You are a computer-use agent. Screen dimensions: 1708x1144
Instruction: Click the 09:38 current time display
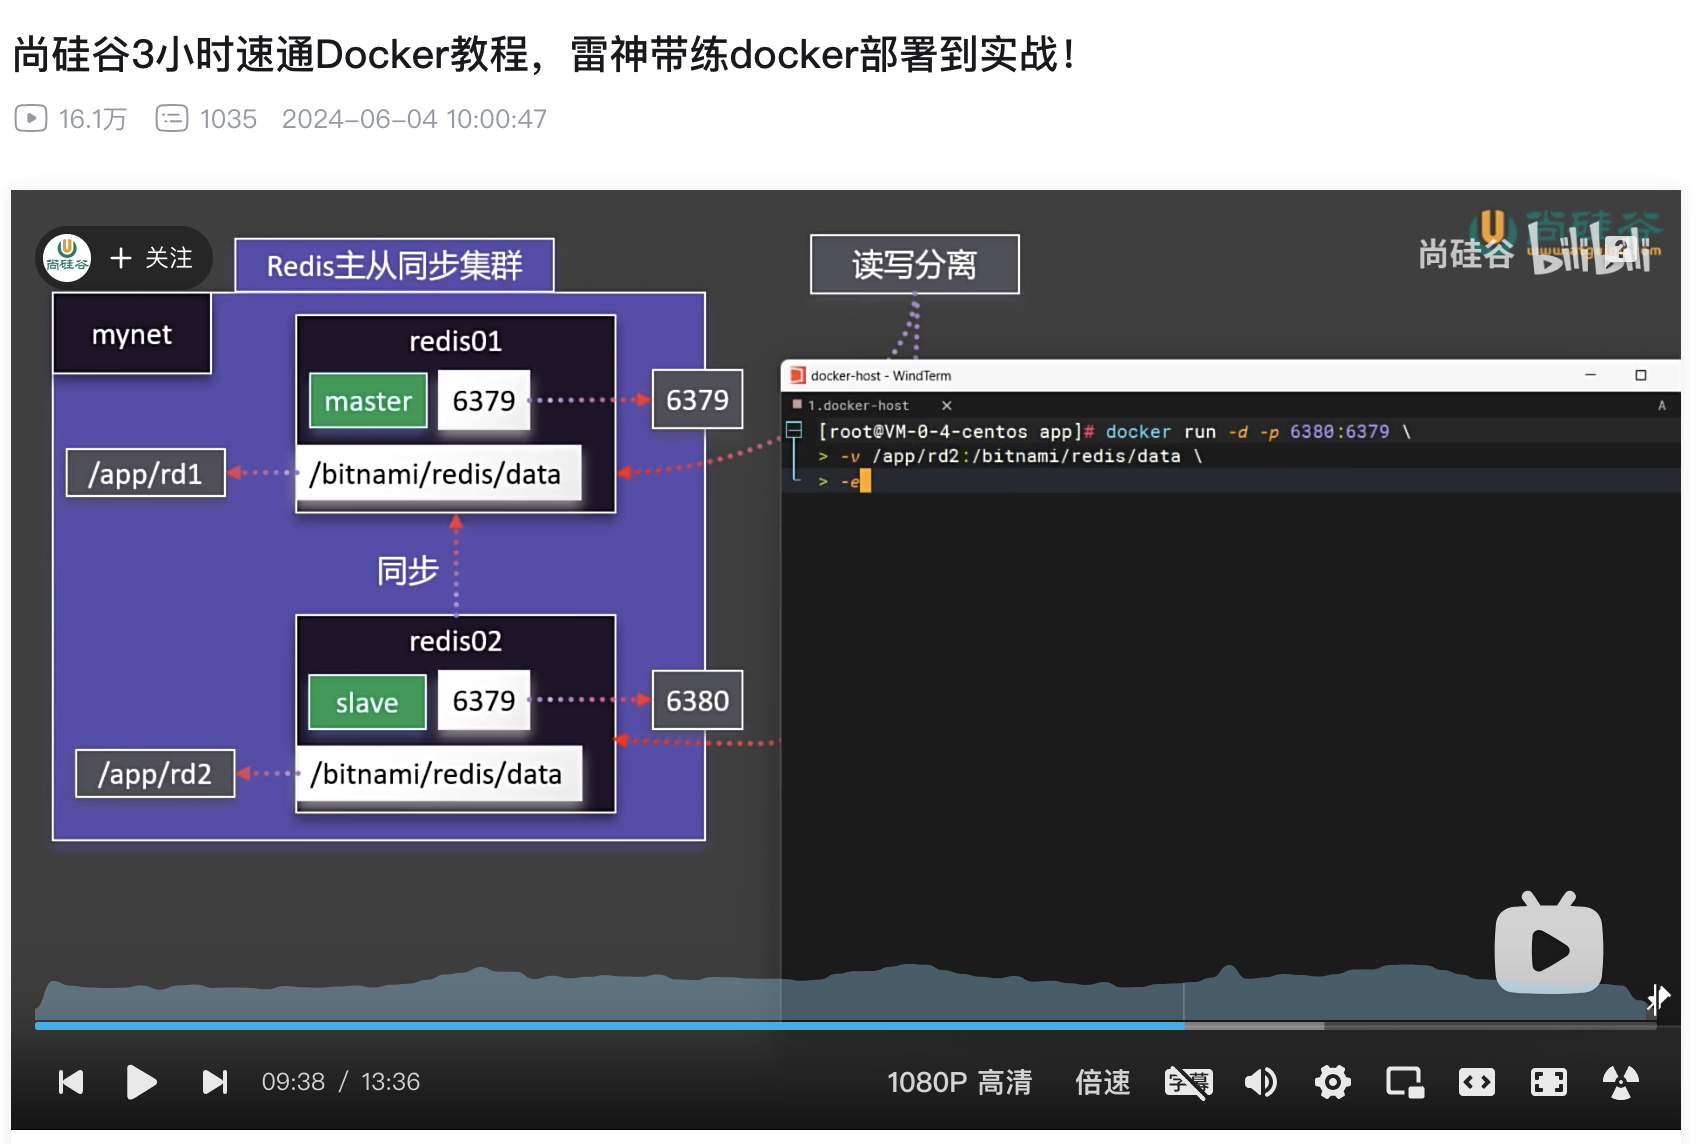pos(293,1082)
